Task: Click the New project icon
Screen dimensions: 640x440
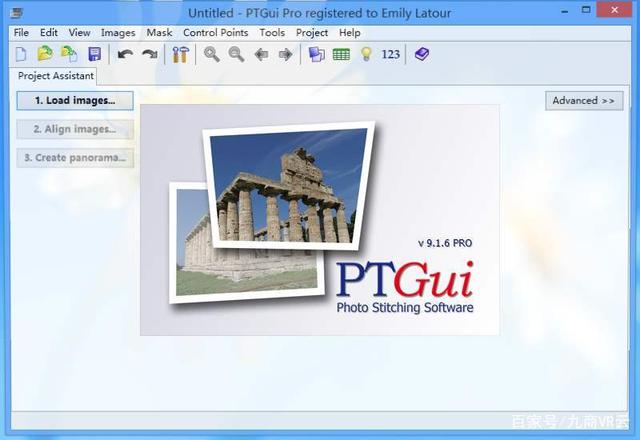Action: coord(21,54)
